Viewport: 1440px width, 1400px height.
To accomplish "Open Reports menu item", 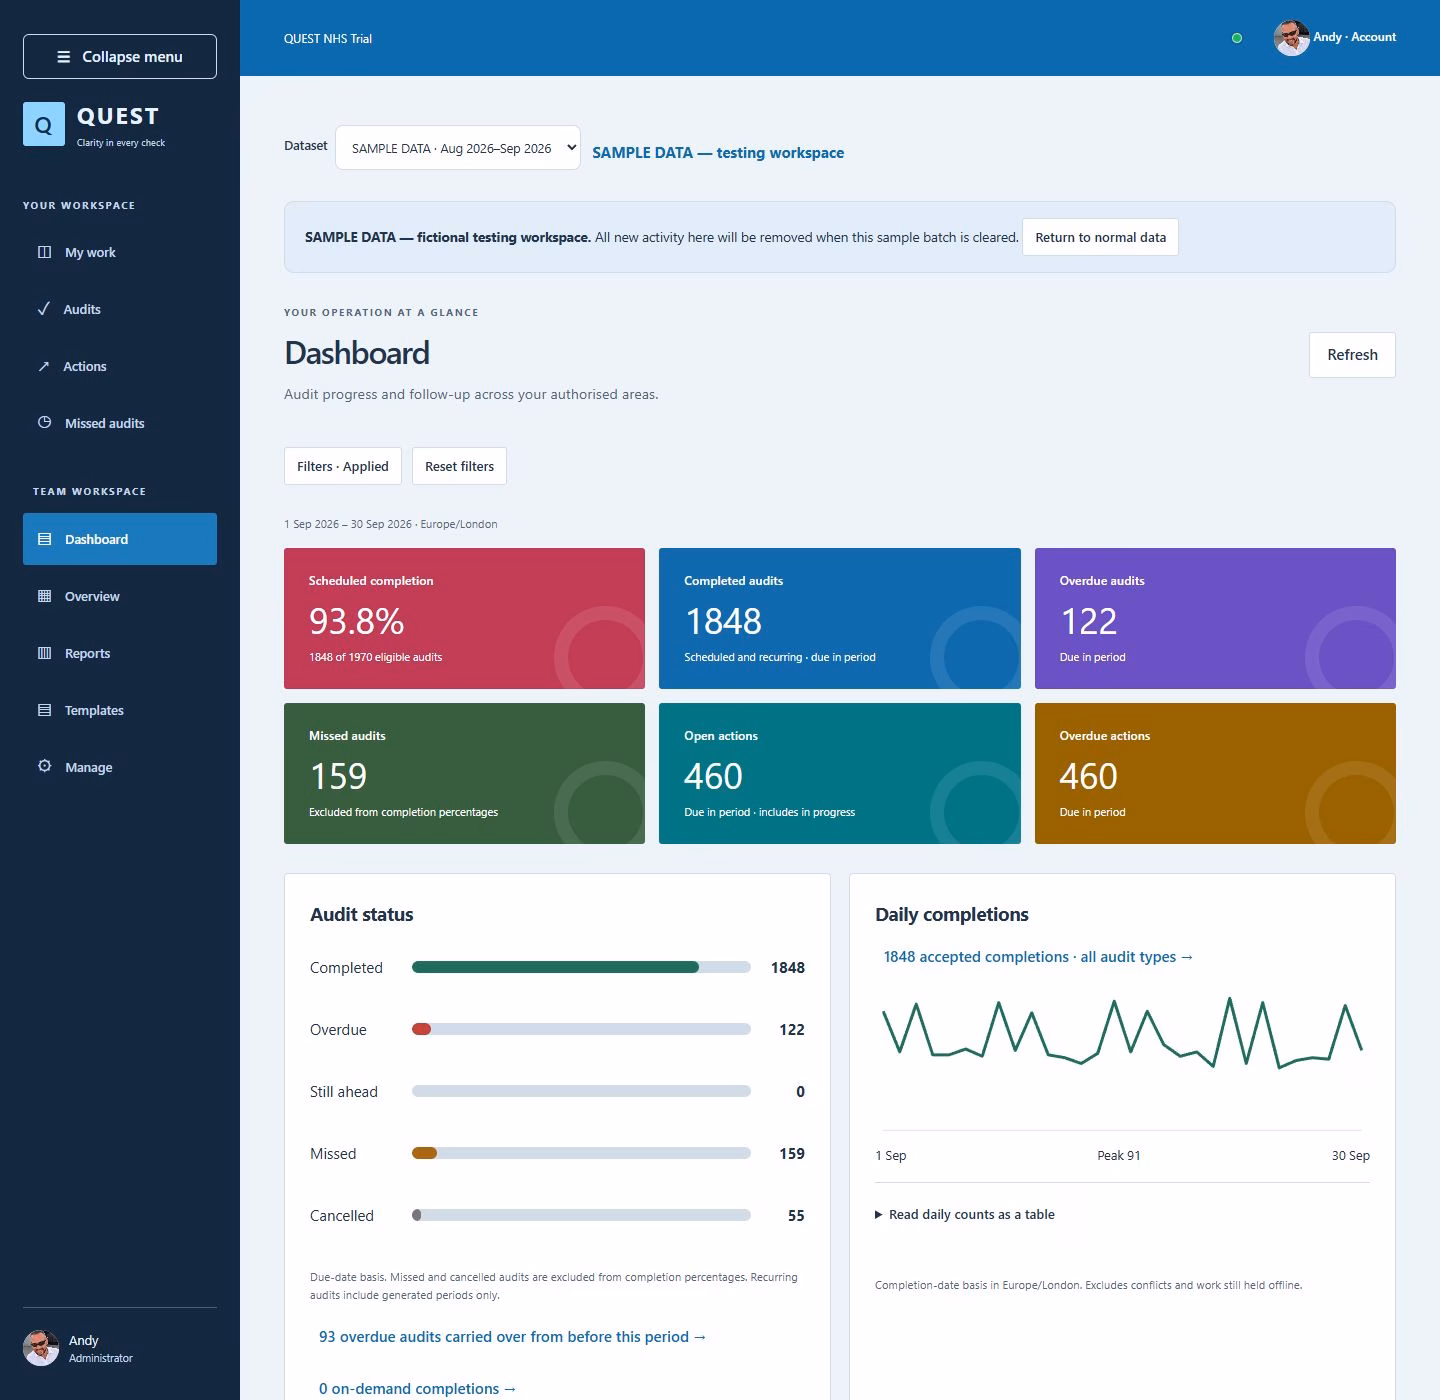I will [x=120, y=653].
